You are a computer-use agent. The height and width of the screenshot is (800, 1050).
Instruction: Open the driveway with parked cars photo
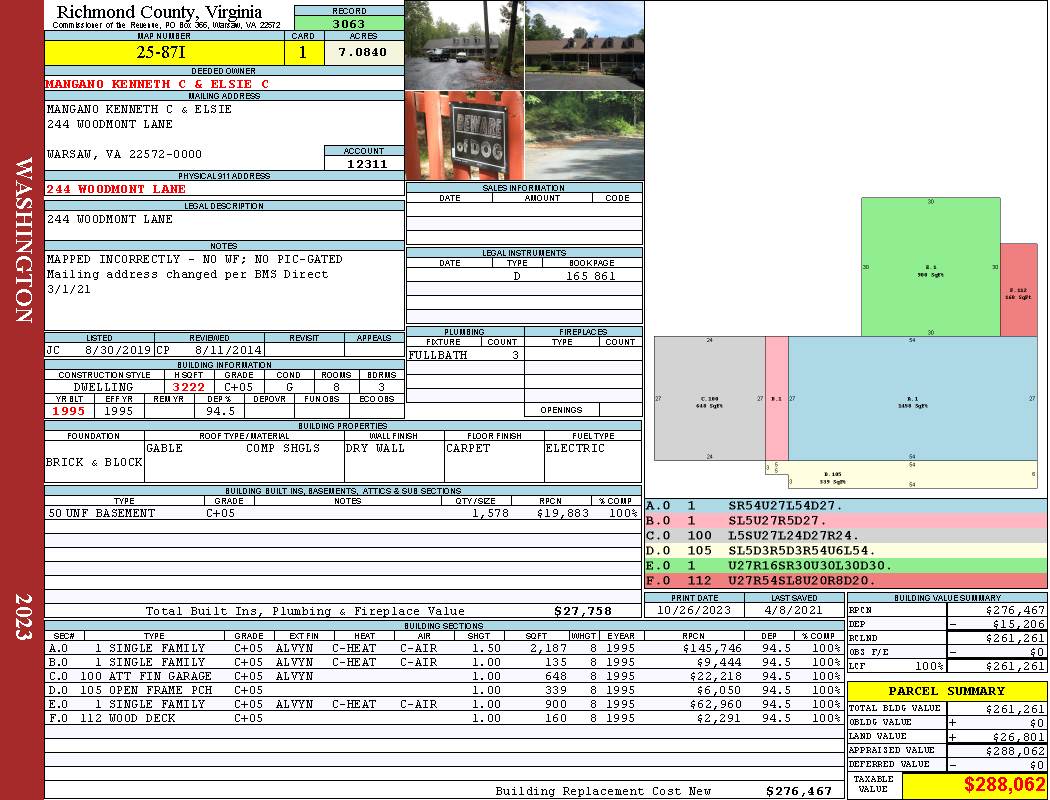pyautogui.click(x=465, y=46)
